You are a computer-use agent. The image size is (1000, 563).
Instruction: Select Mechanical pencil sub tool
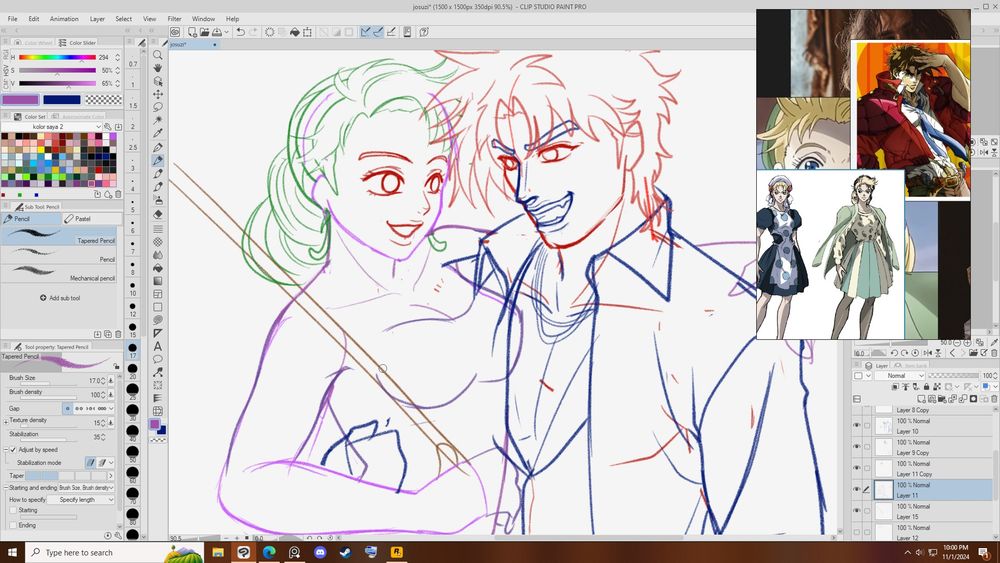(59, 274)
